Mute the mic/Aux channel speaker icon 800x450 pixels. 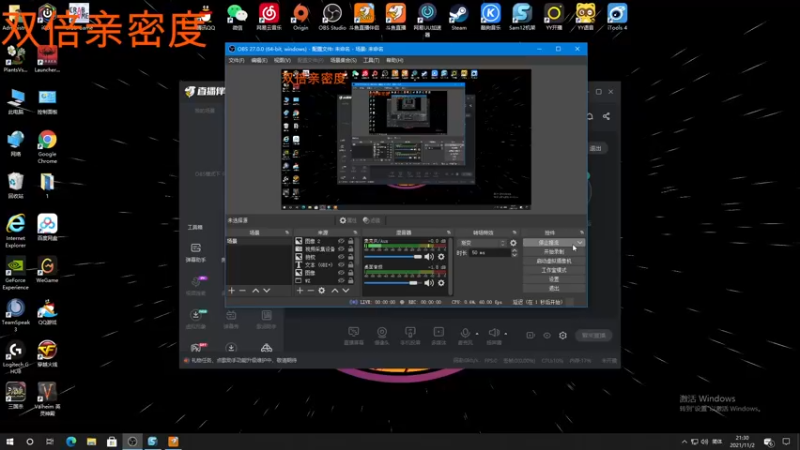point(429,257)
